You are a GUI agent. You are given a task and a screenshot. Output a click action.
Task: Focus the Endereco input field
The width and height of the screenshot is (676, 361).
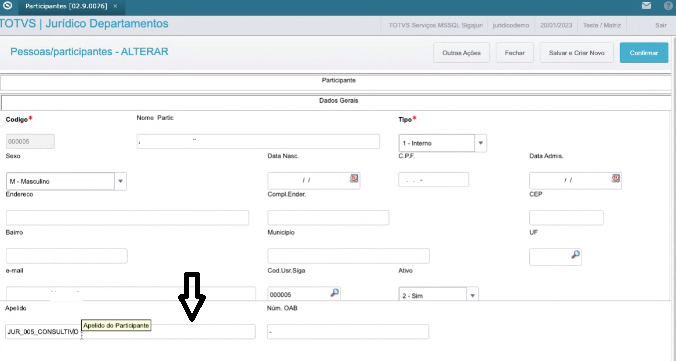[127, 218]
